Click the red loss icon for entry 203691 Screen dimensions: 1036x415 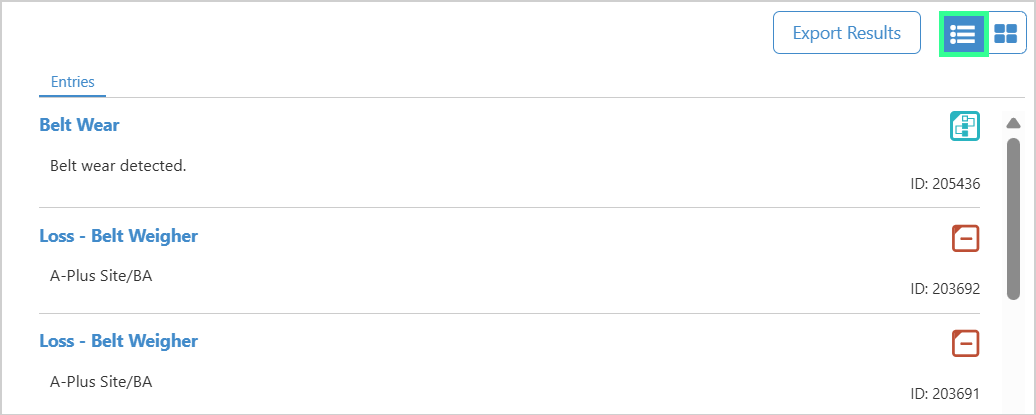965,343
